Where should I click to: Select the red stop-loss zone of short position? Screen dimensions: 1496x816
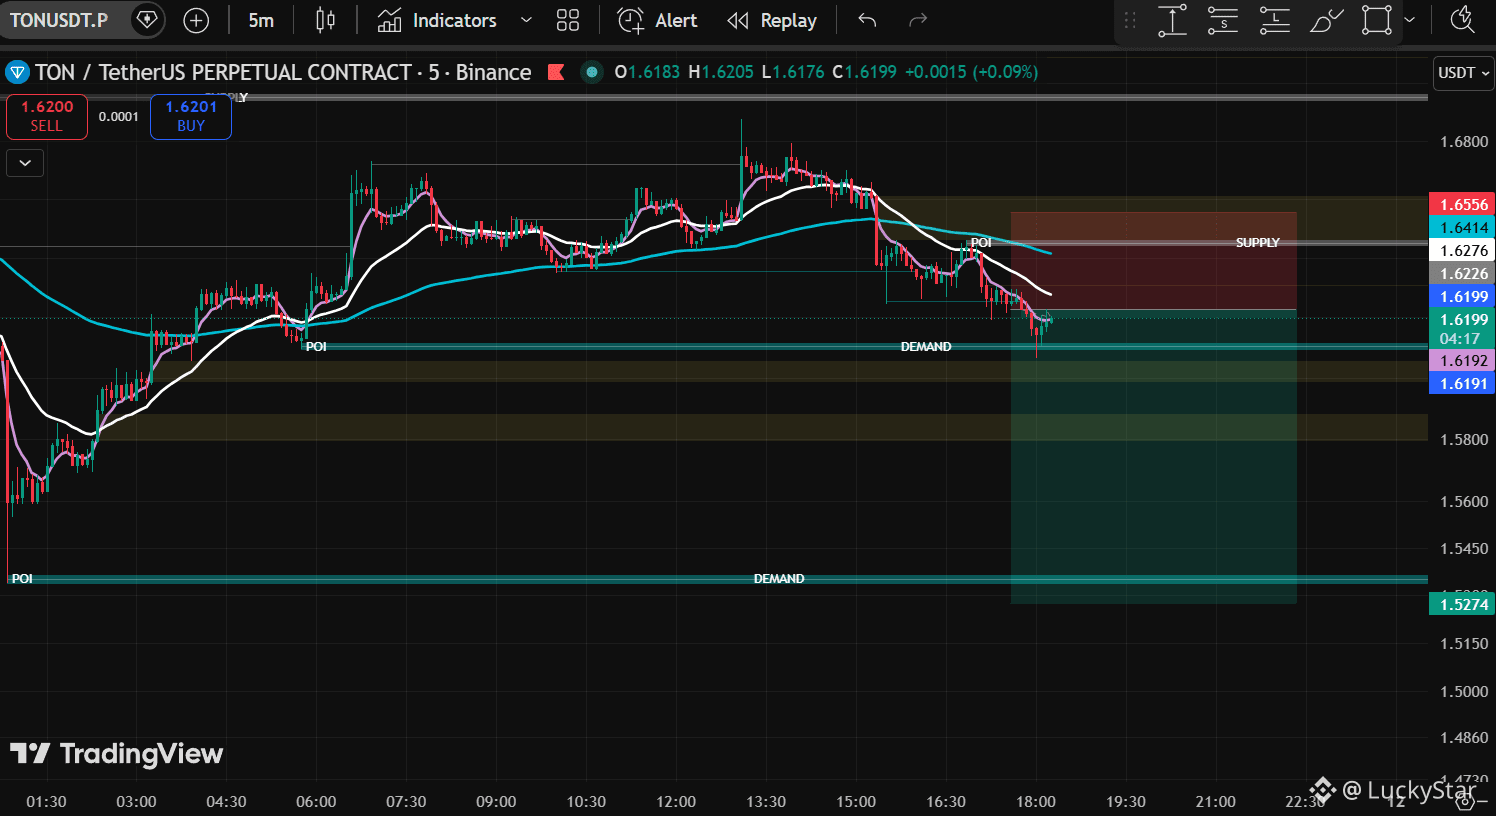click(x=1153, y=261)
